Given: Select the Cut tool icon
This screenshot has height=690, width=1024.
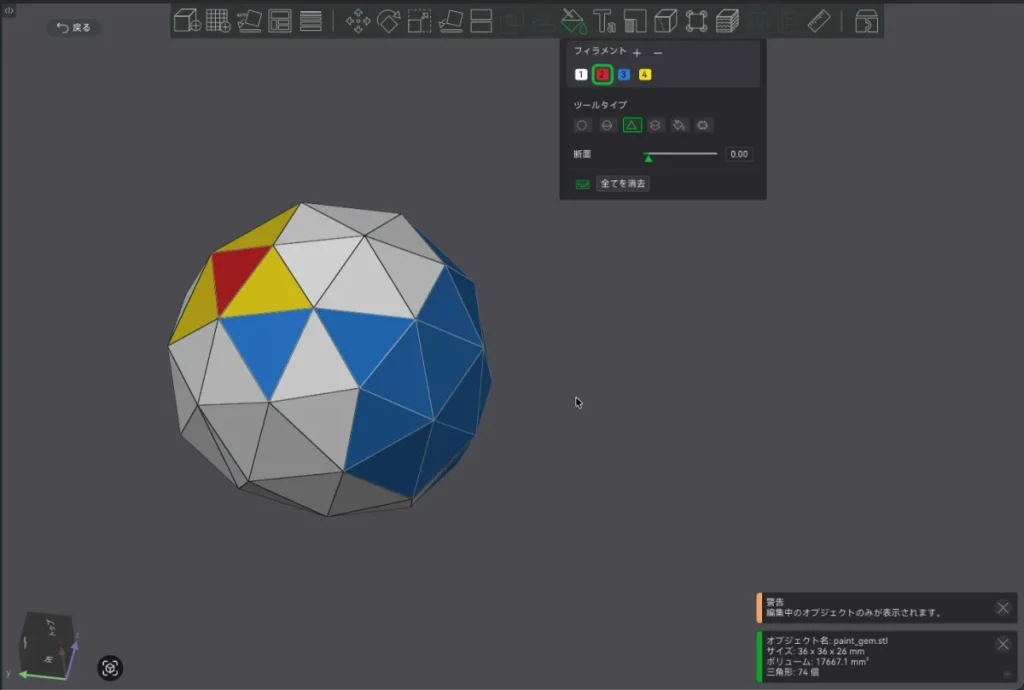Looking at the screenshot, I should tap(481, 21).
